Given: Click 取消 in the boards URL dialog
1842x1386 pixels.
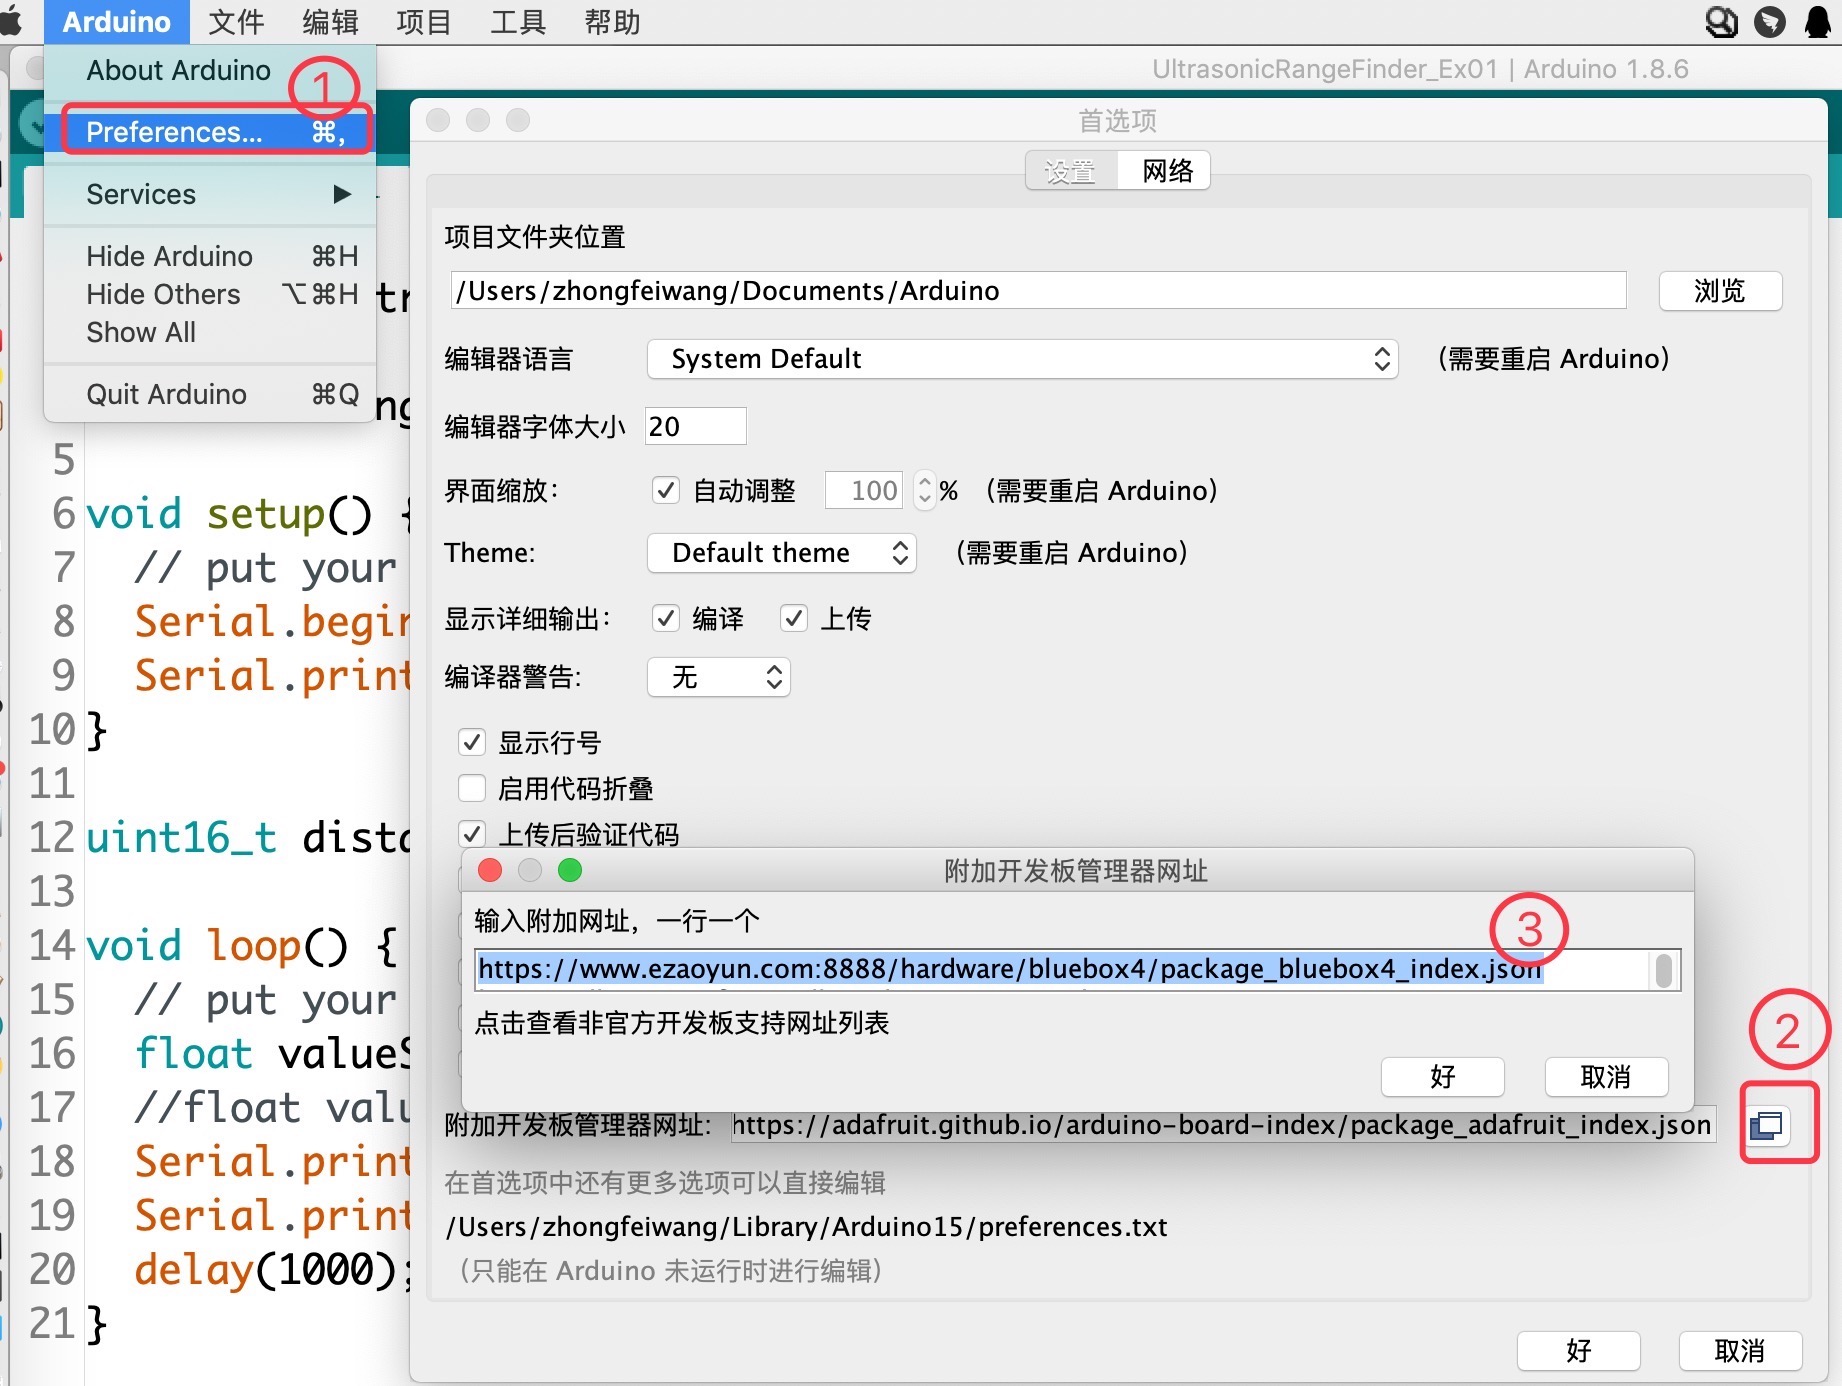Looking at the screenshot, I should 1606,1077.
